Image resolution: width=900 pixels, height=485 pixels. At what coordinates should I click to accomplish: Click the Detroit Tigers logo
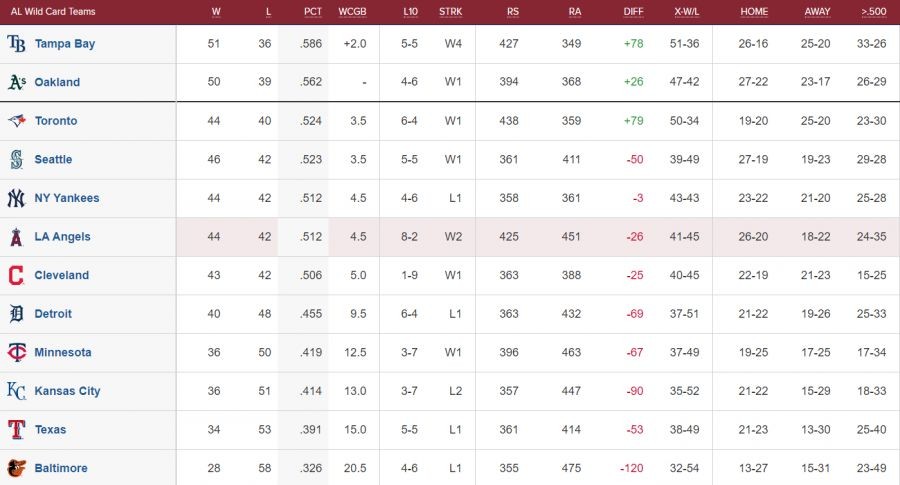16,314
